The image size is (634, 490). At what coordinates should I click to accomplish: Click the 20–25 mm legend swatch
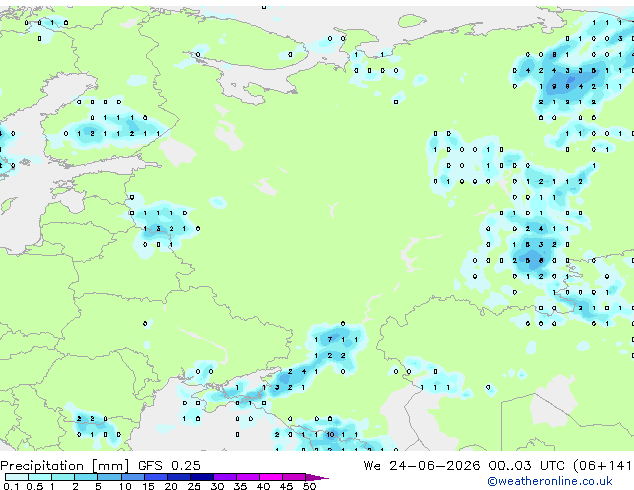coord(178,477)
